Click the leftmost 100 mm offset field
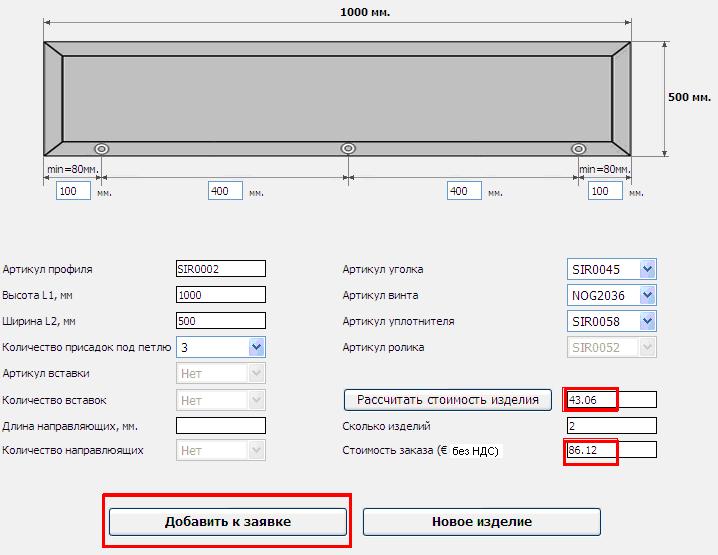 (73, 191)
